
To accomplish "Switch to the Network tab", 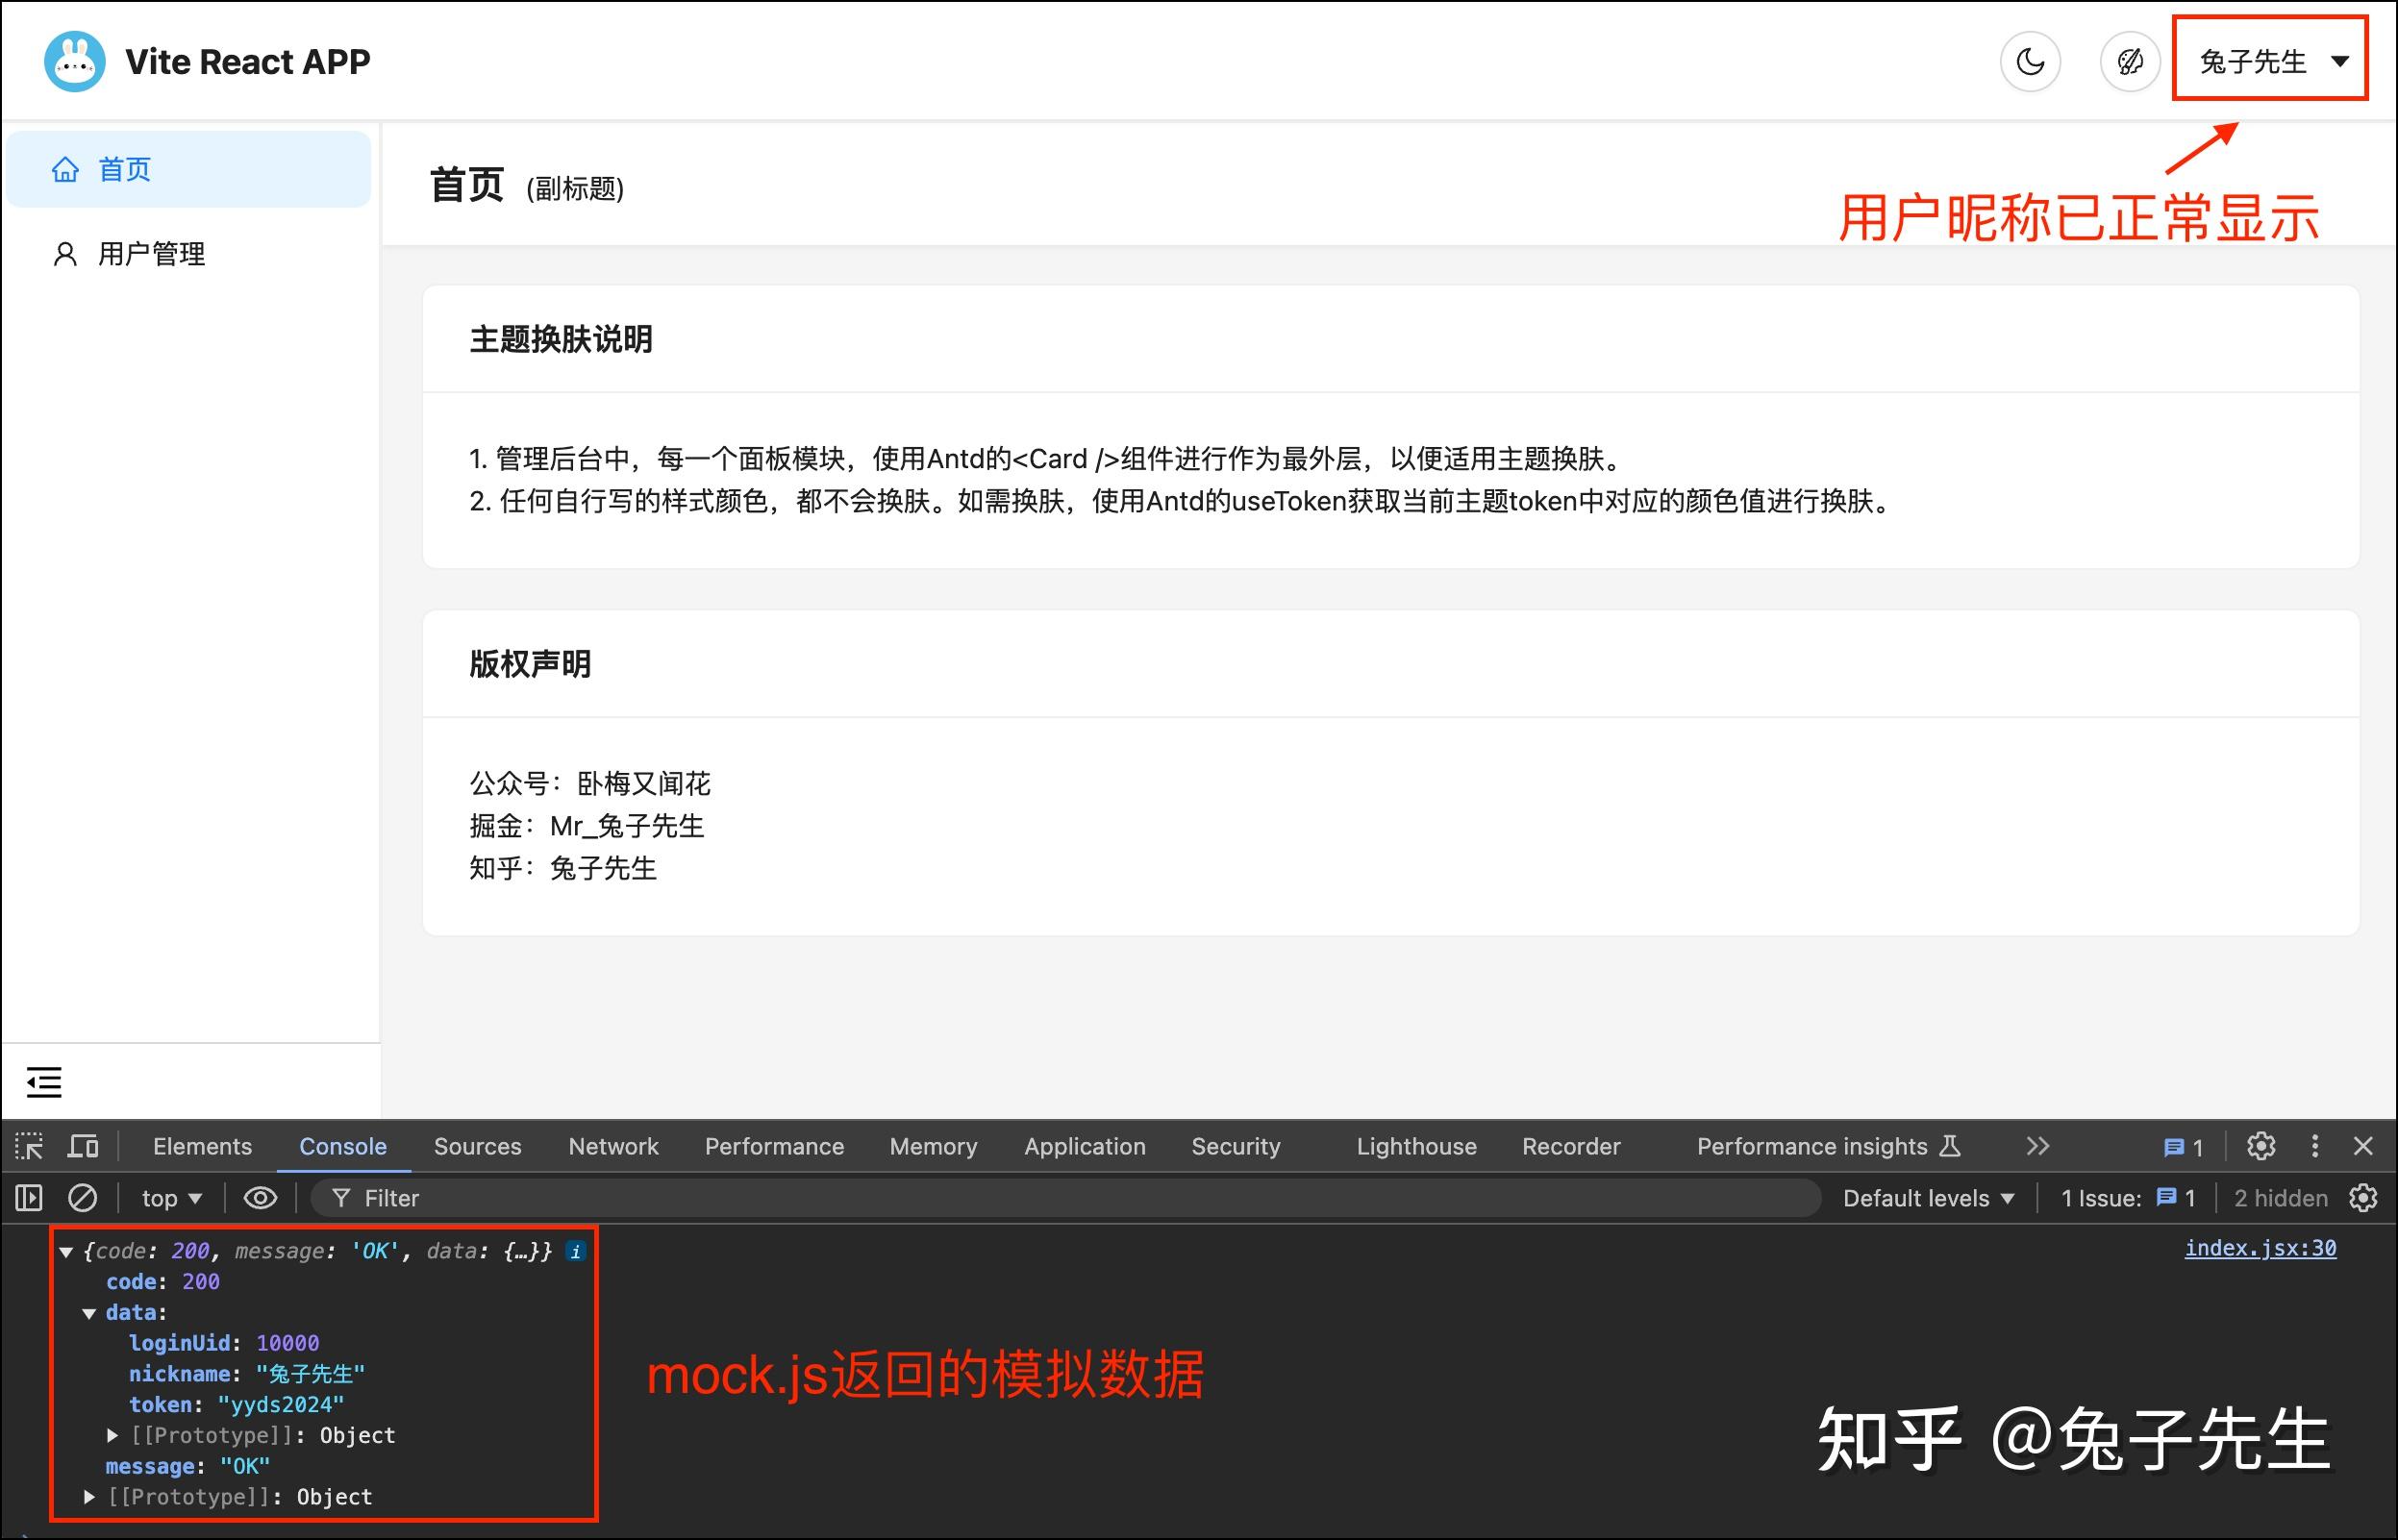I will click(x=613, y=1146).
